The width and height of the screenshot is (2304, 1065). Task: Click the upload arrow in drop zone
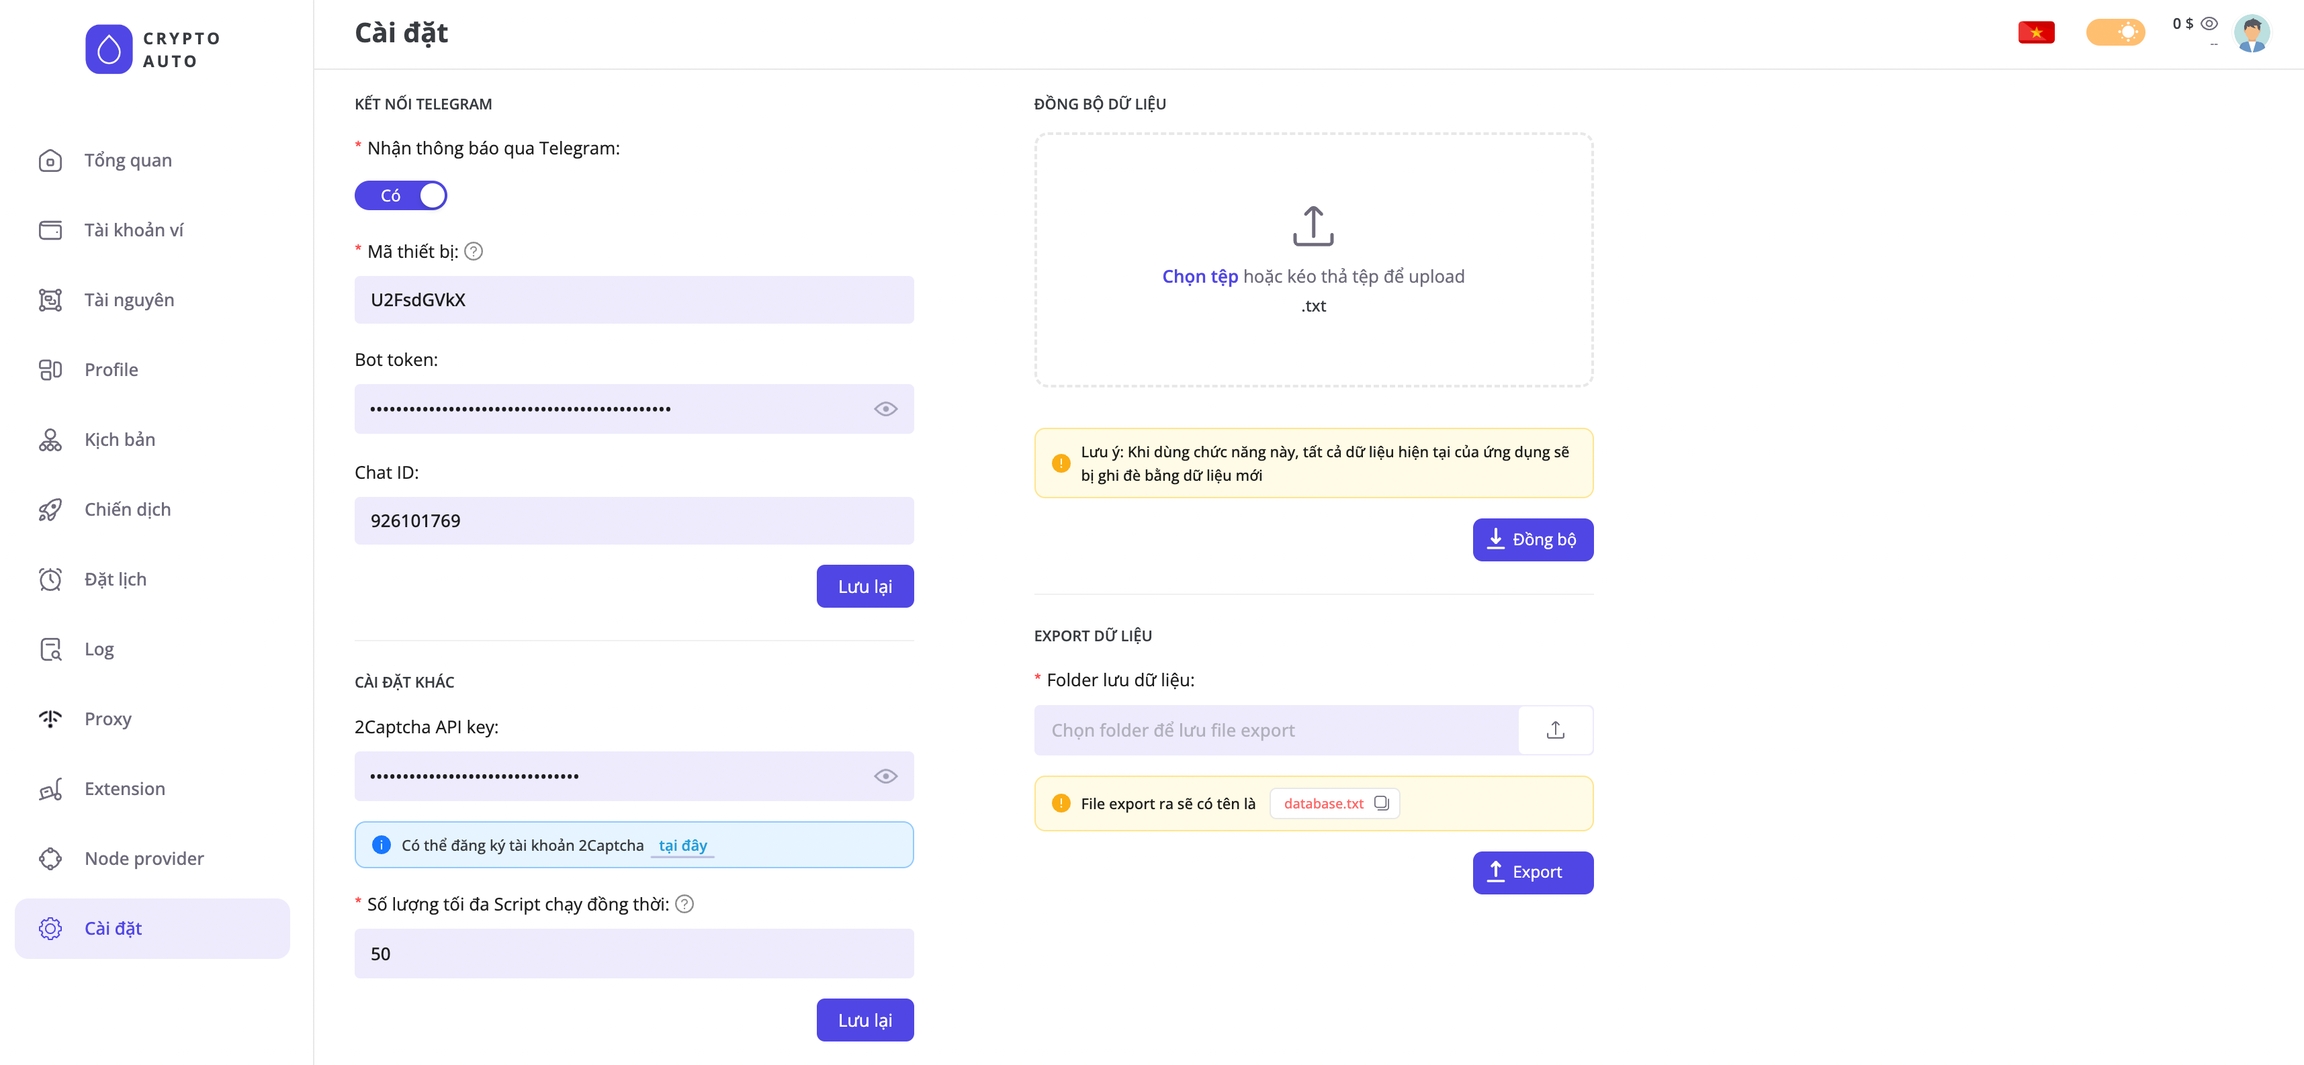pos(1313,226)
